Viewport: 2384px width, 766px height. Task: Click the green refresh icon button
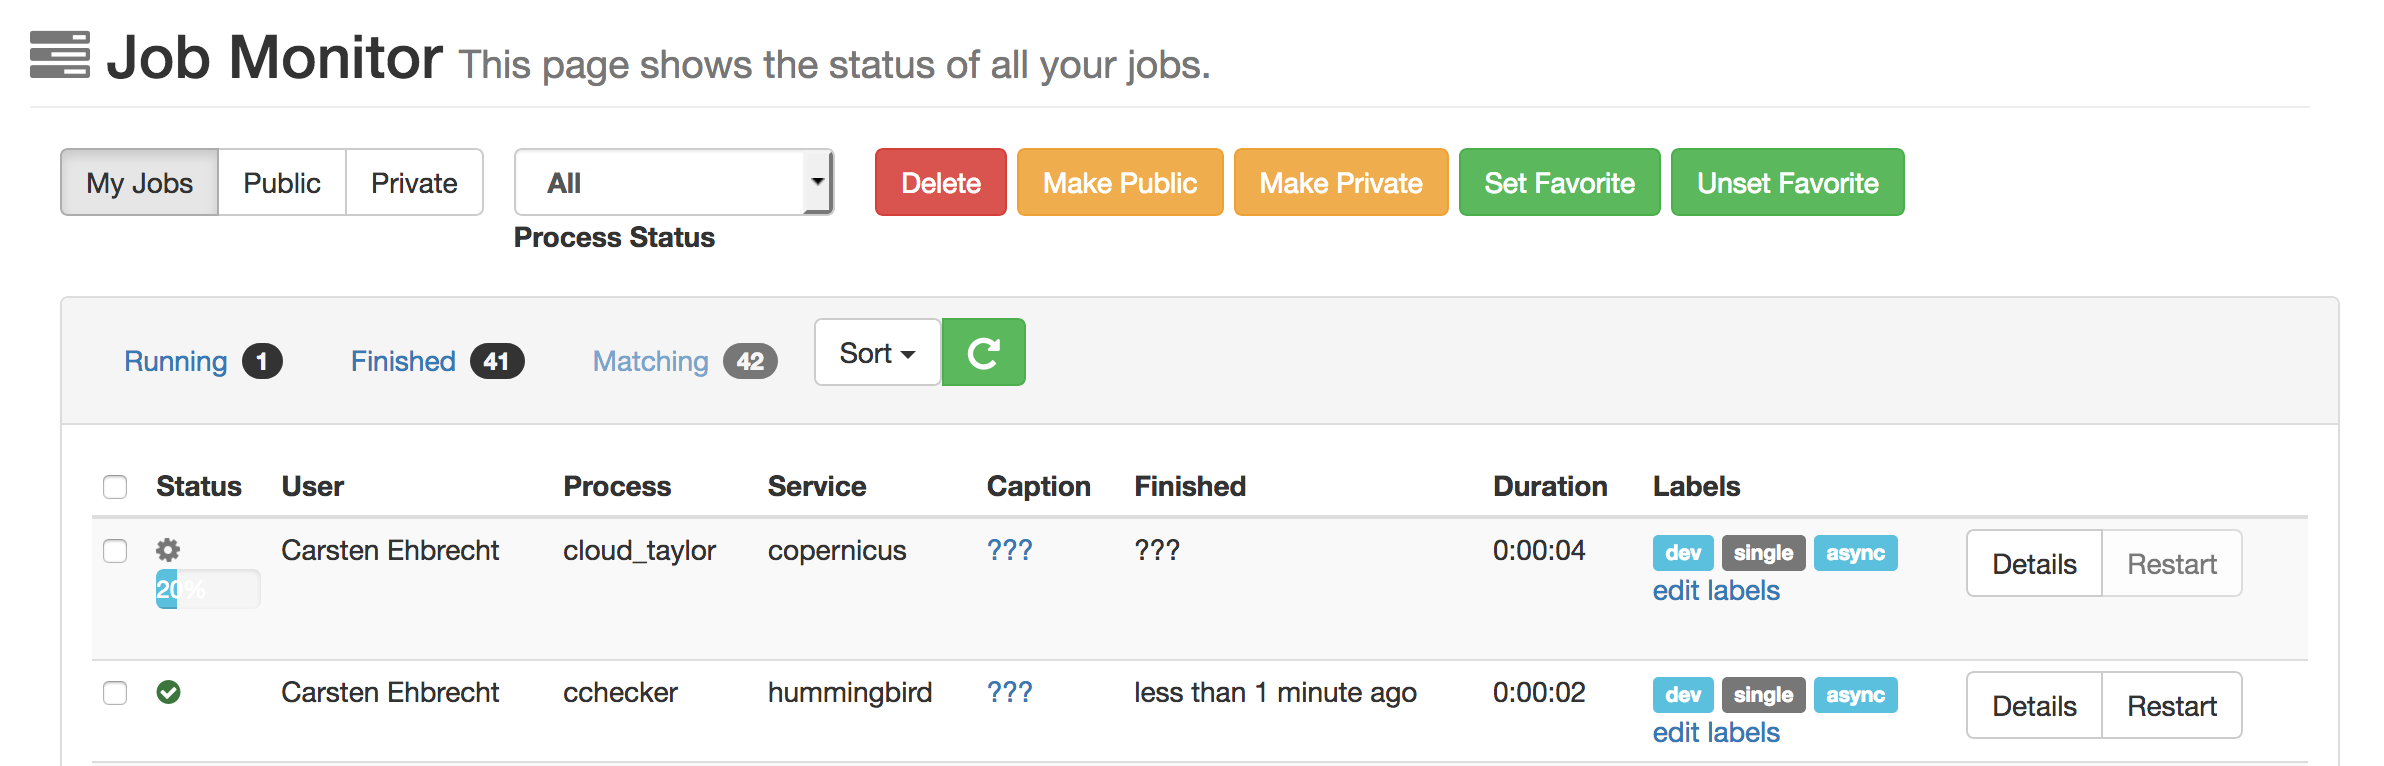pos(984,352)
